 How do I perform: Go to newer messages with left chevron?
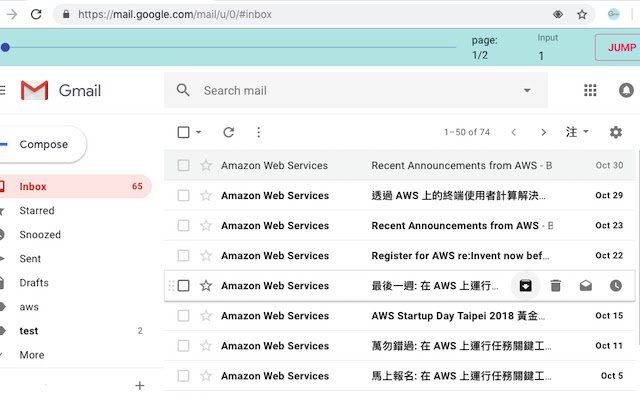(514, 132)
